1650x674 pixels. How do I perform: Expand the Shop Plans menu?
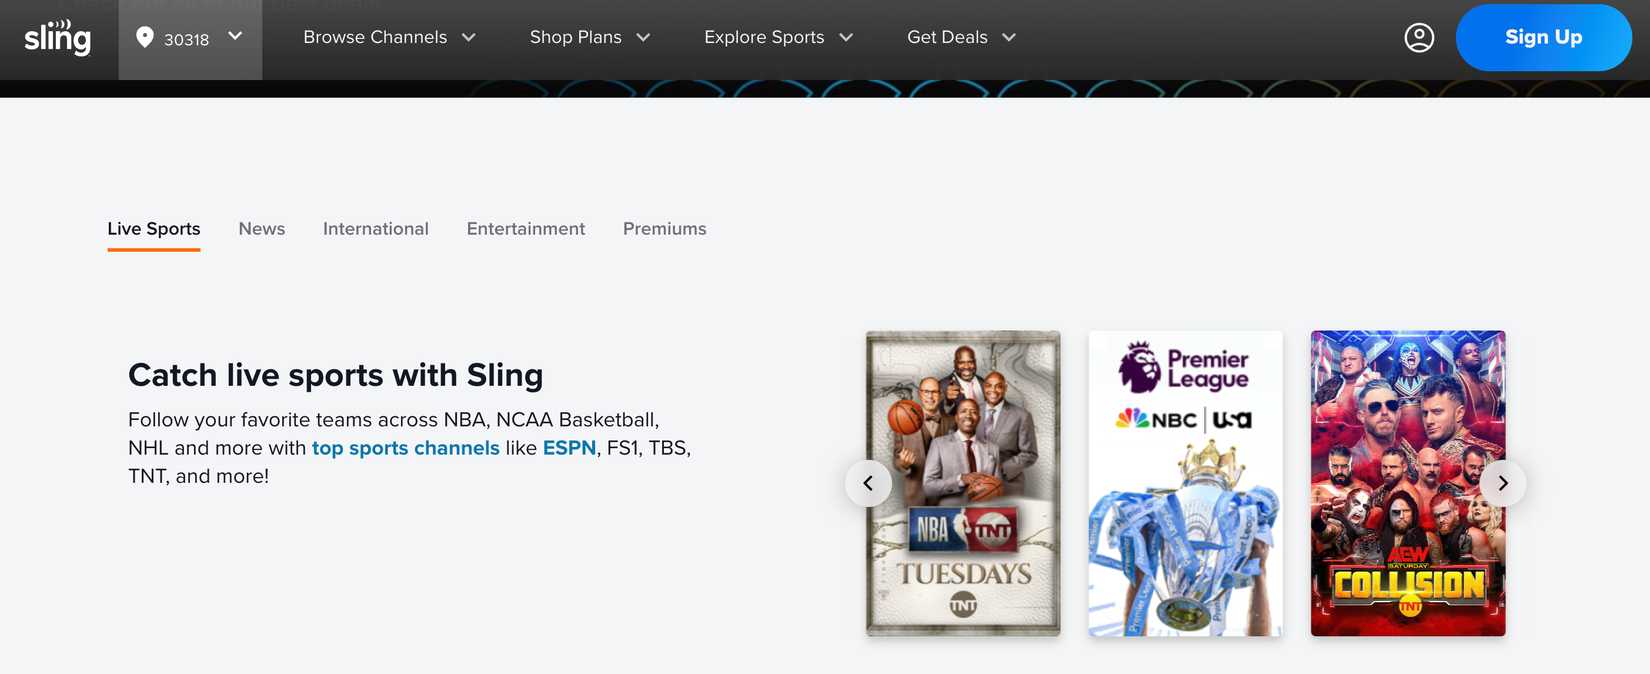tap(590, 37)
